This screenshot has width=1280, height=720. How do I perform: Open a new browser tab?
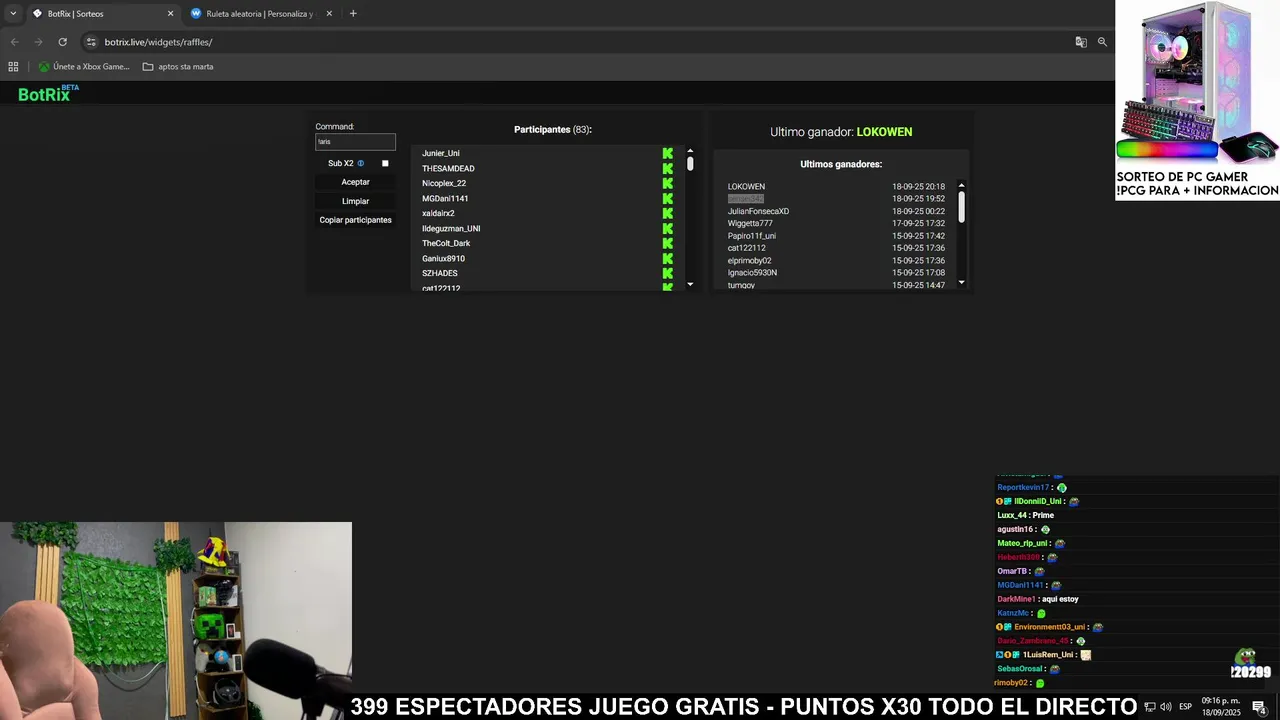(353, 13)
